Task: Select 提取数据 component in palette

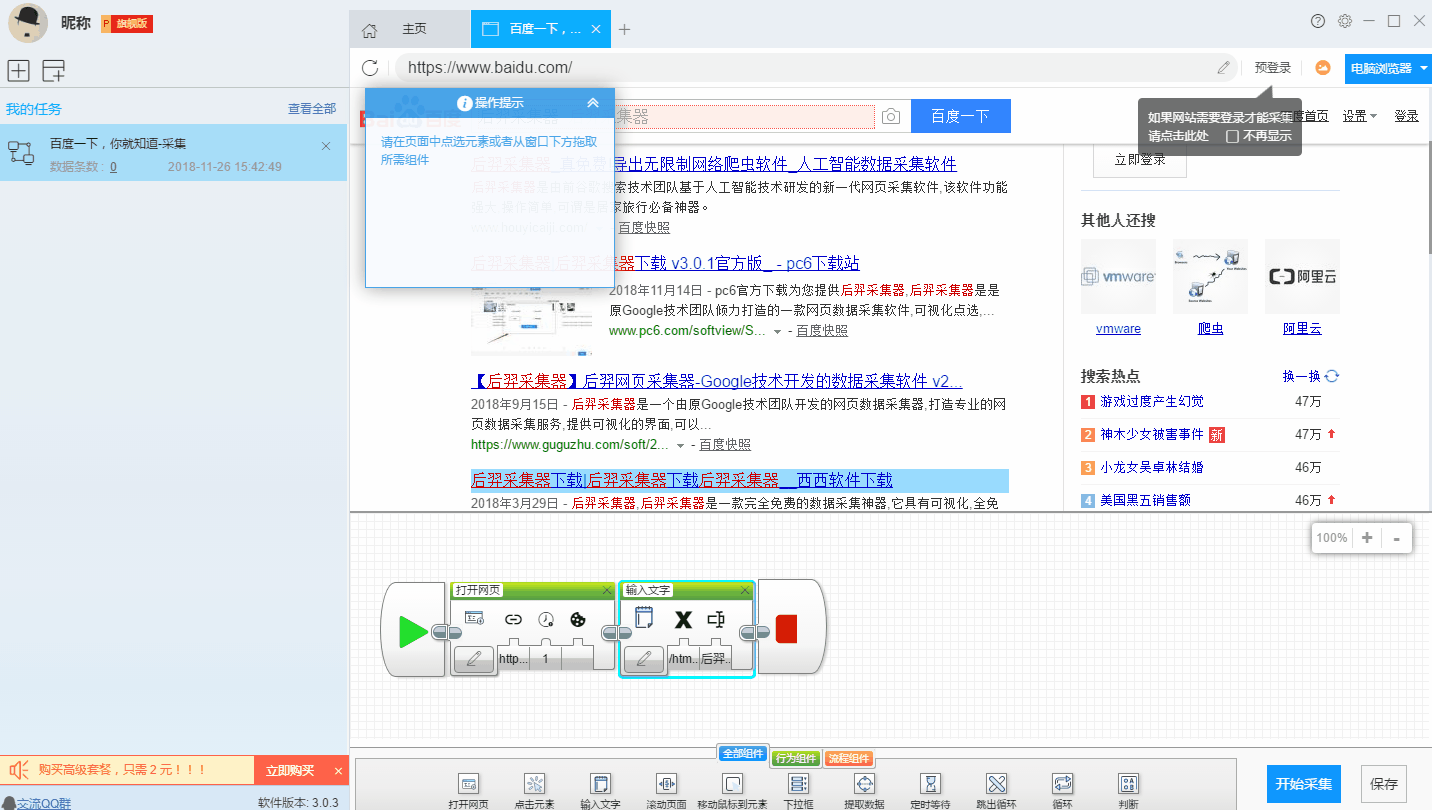Action: tap(865, 791)
